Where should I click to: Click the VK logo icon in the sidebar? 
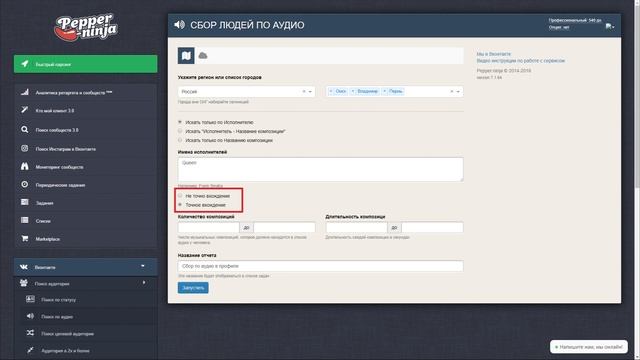click(24, 267)
